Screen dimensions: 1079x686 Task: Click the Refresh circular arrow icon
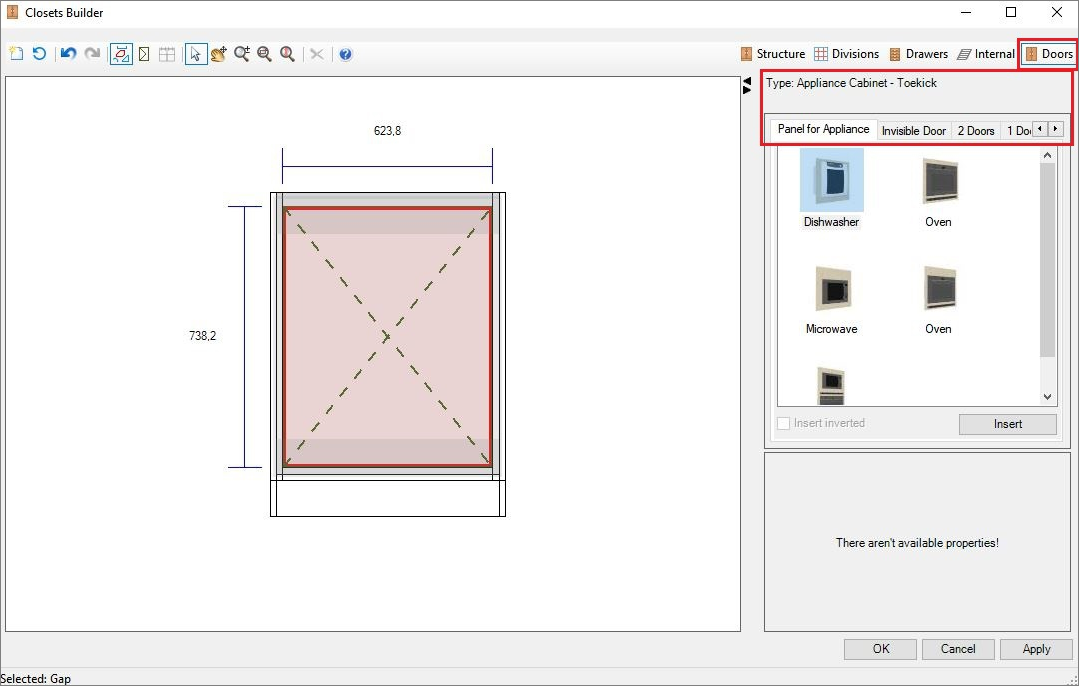point(39,54)
